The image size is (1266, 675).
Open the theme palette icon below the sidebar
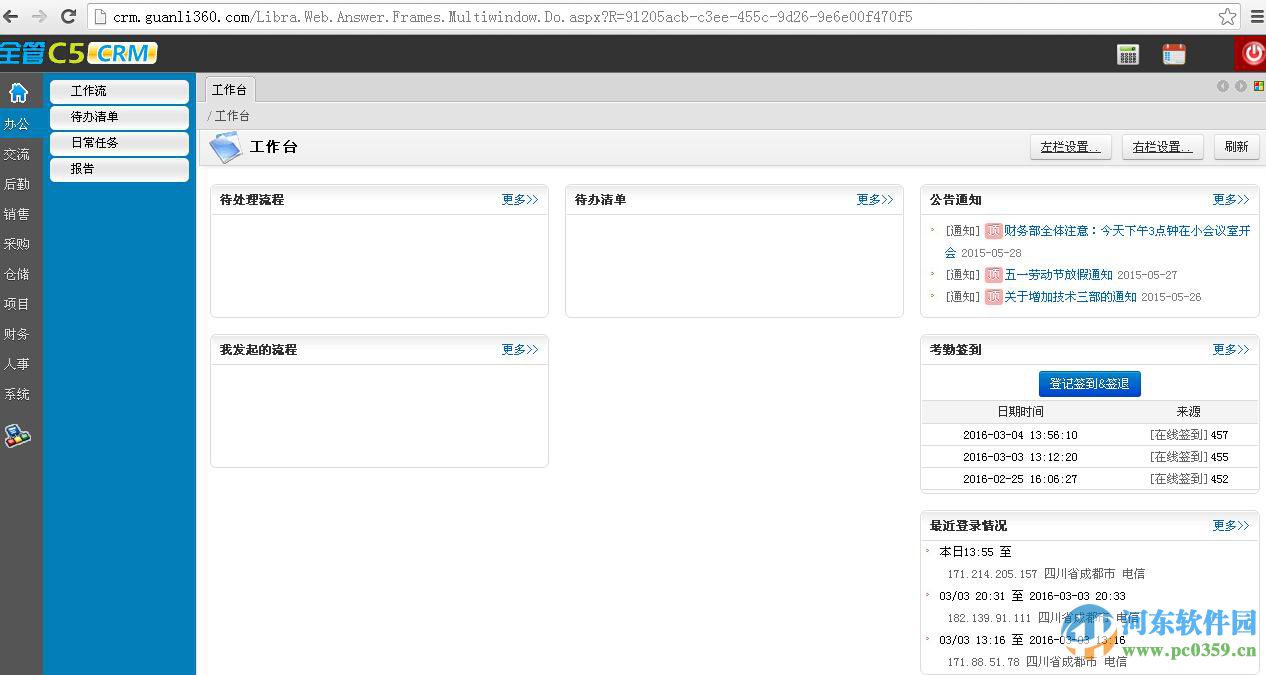[18, 435]
